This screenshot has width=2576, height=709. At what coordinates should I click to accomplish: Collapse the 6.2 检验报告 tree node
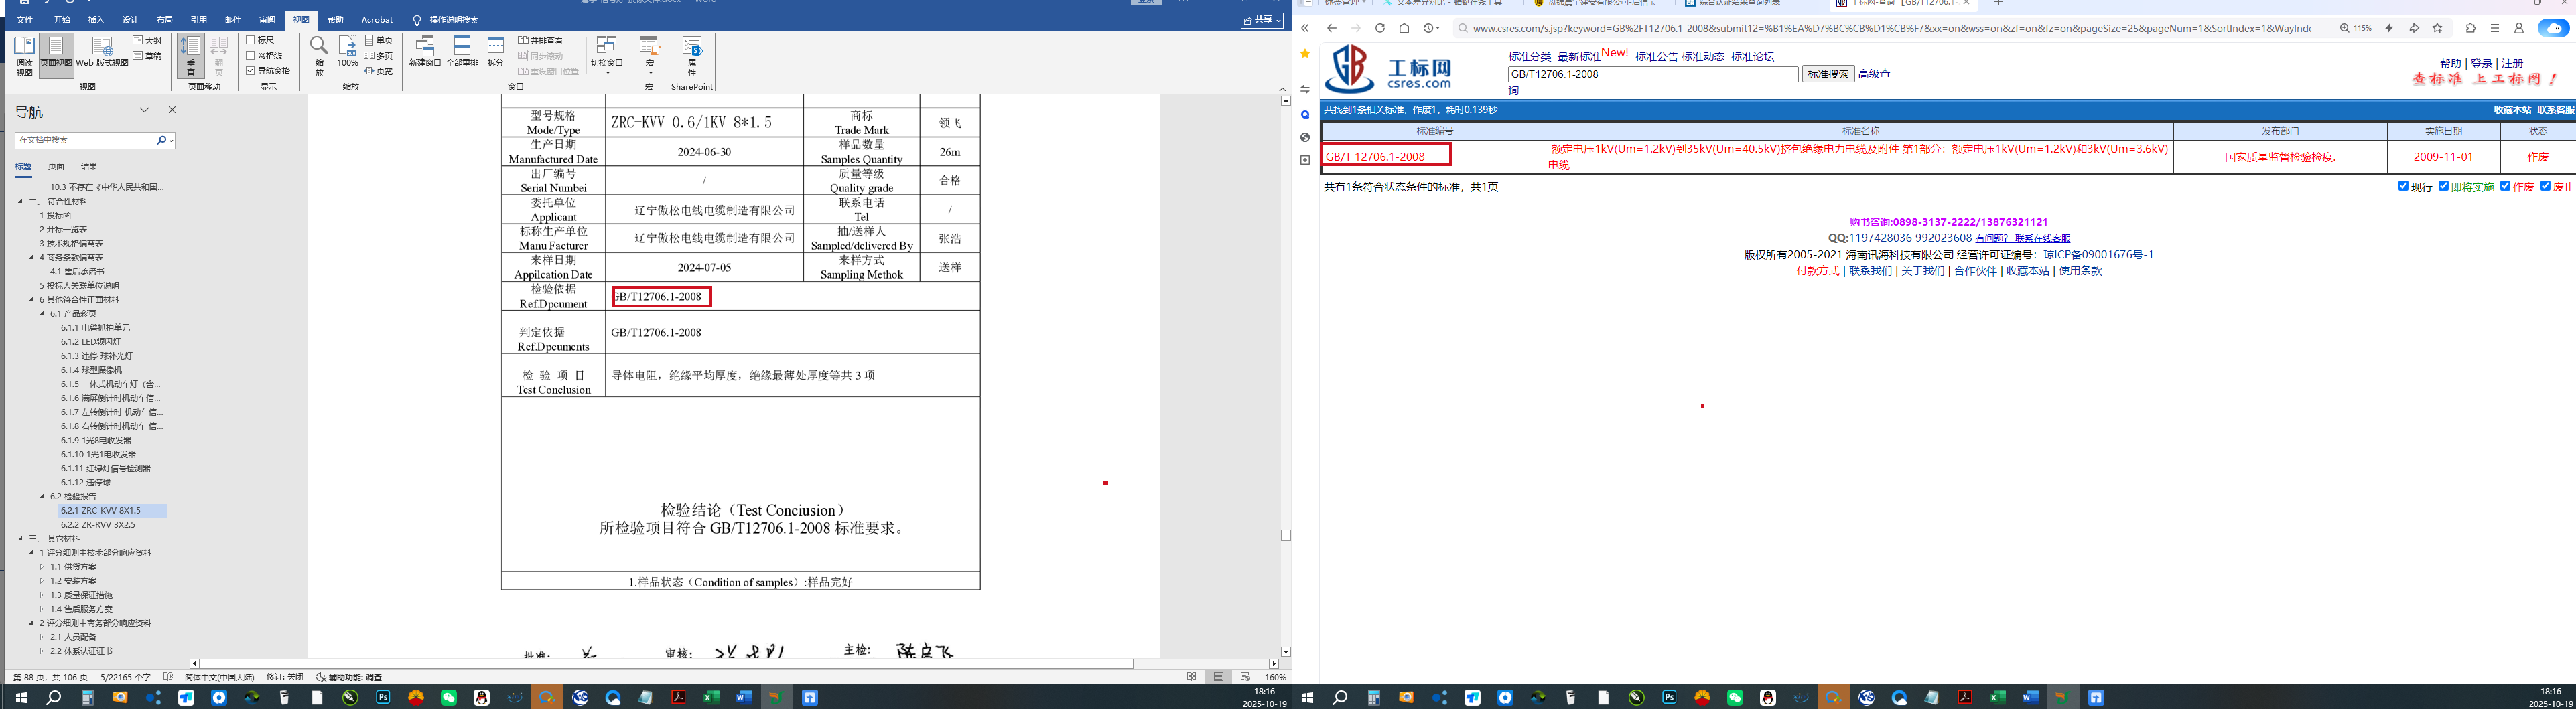click(x=42, y=496)
